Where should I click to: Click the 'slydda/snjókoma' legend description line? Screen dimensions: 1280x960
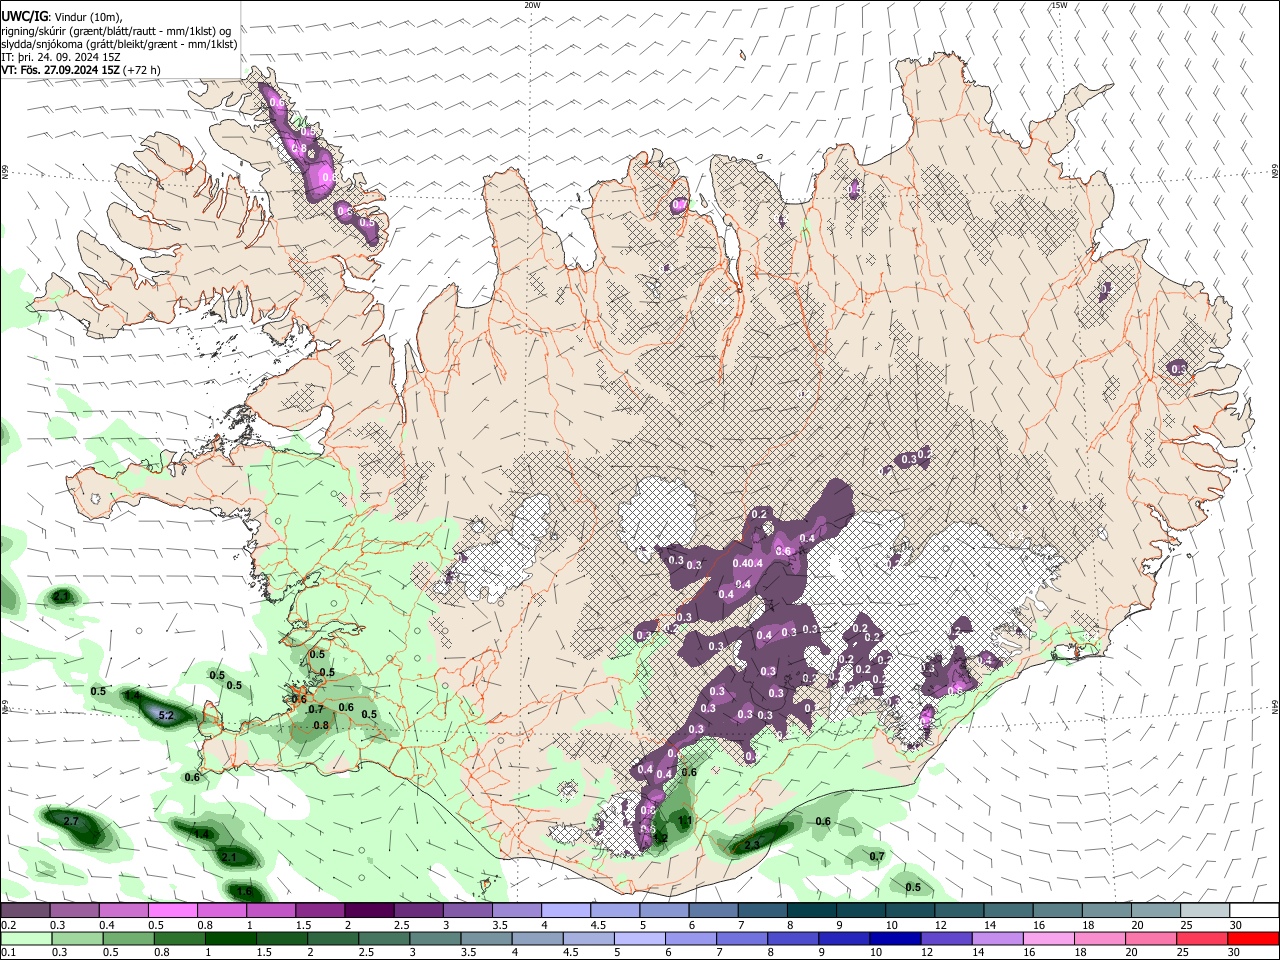pyautogui.click(x=119, y=44)
